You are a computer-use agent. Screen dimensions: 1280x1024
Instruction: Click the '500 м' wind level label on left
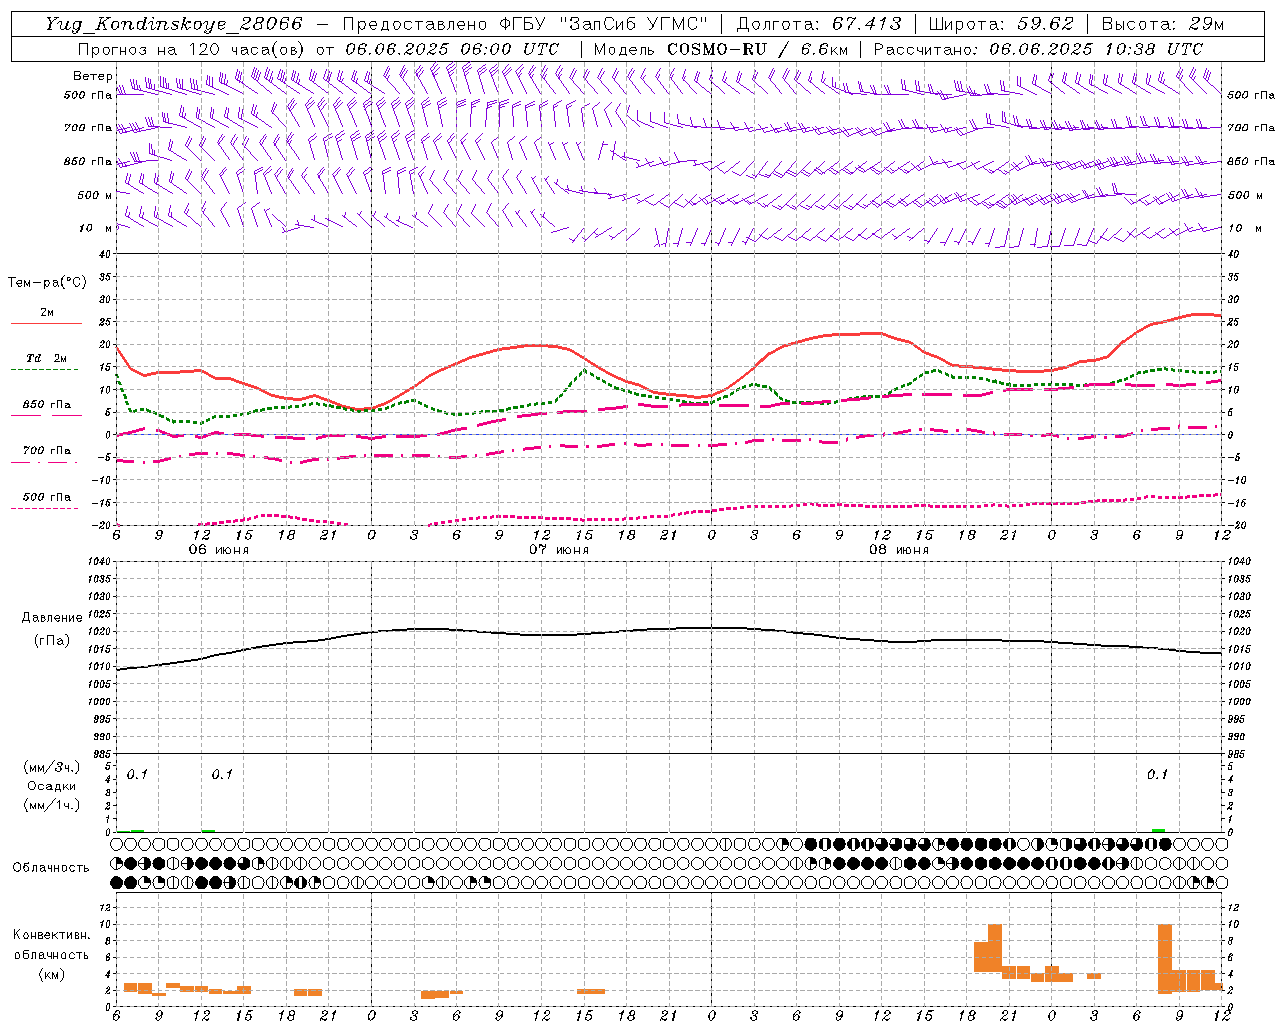(96, 195)
